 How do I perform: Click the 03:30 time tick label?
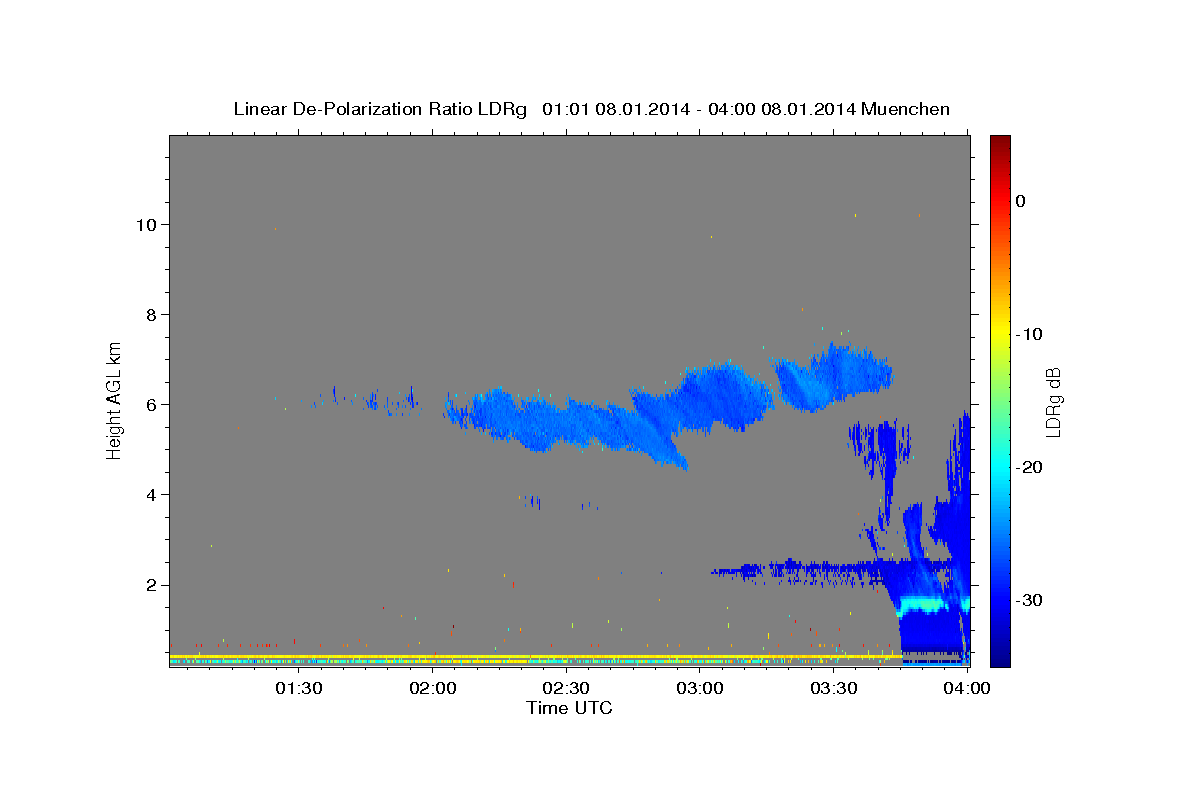click(834, 688)
